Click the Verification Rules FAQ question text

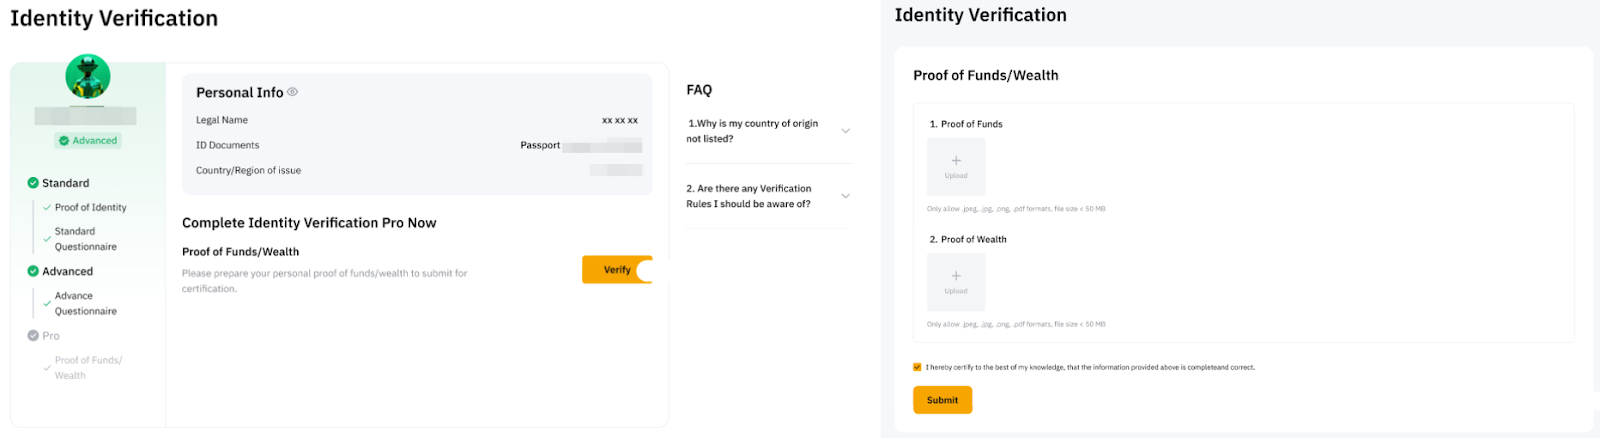tap(748, 196)
